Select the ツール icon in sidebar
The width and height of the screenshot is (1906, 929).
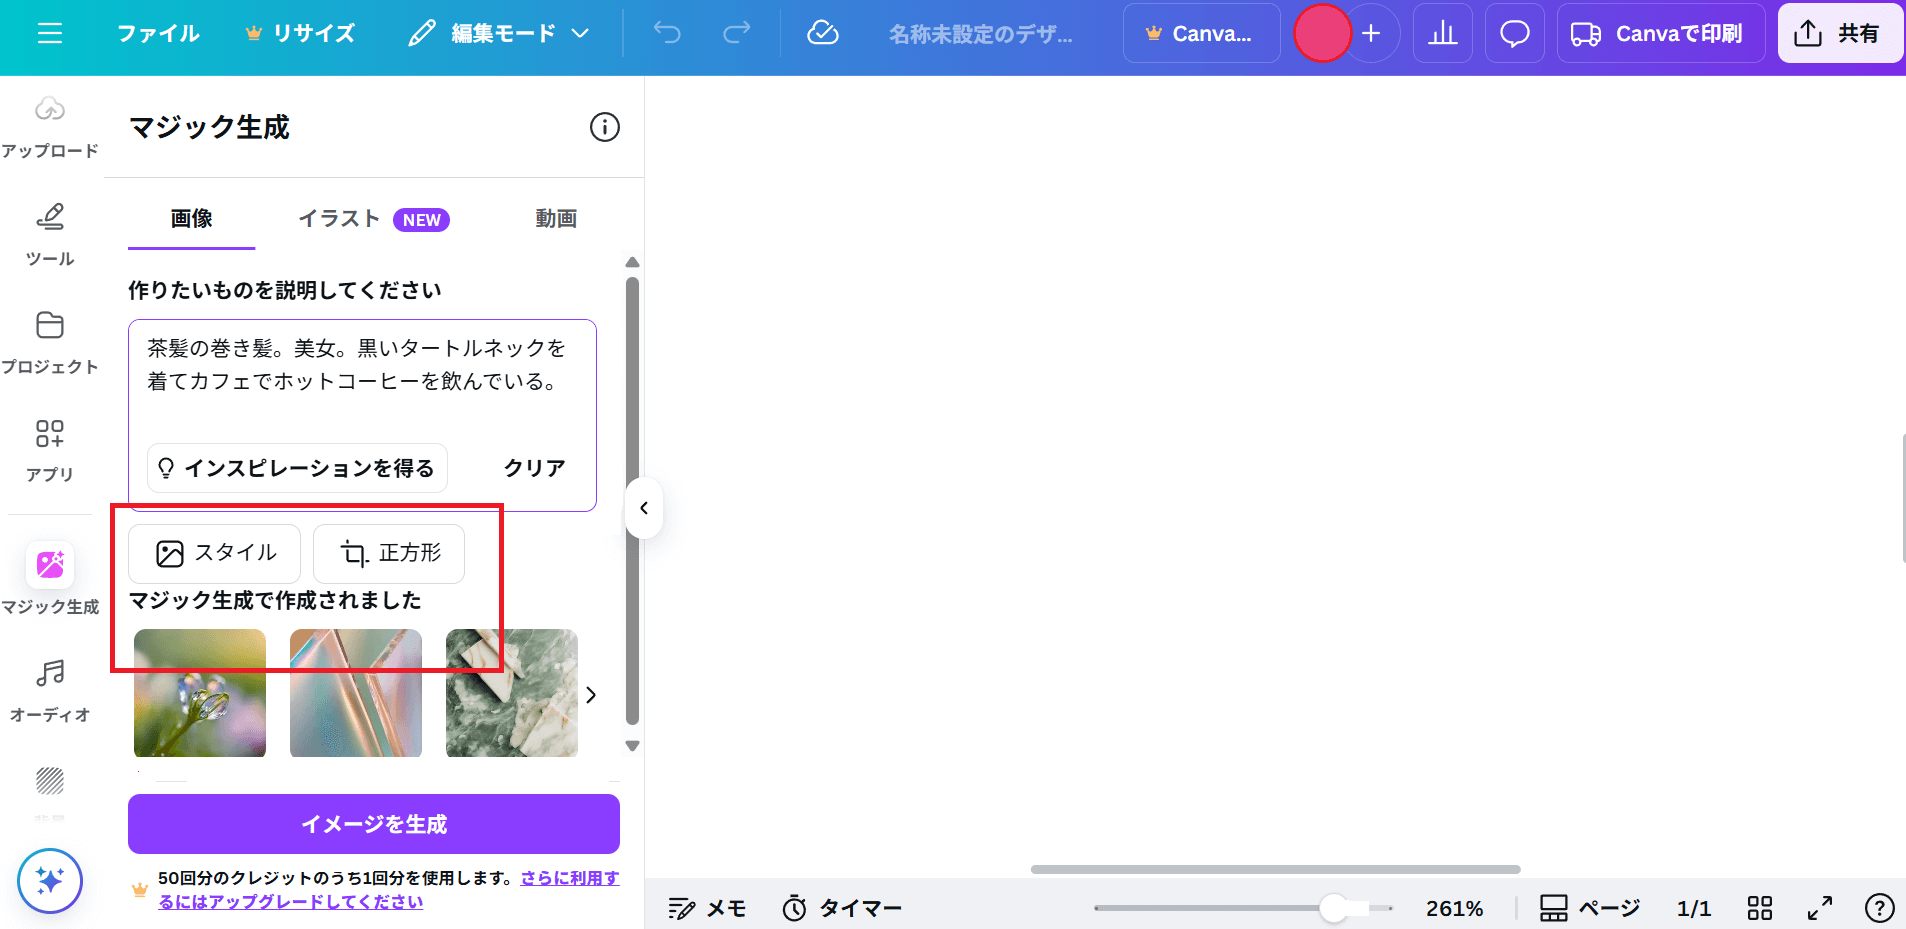[49, 230]
